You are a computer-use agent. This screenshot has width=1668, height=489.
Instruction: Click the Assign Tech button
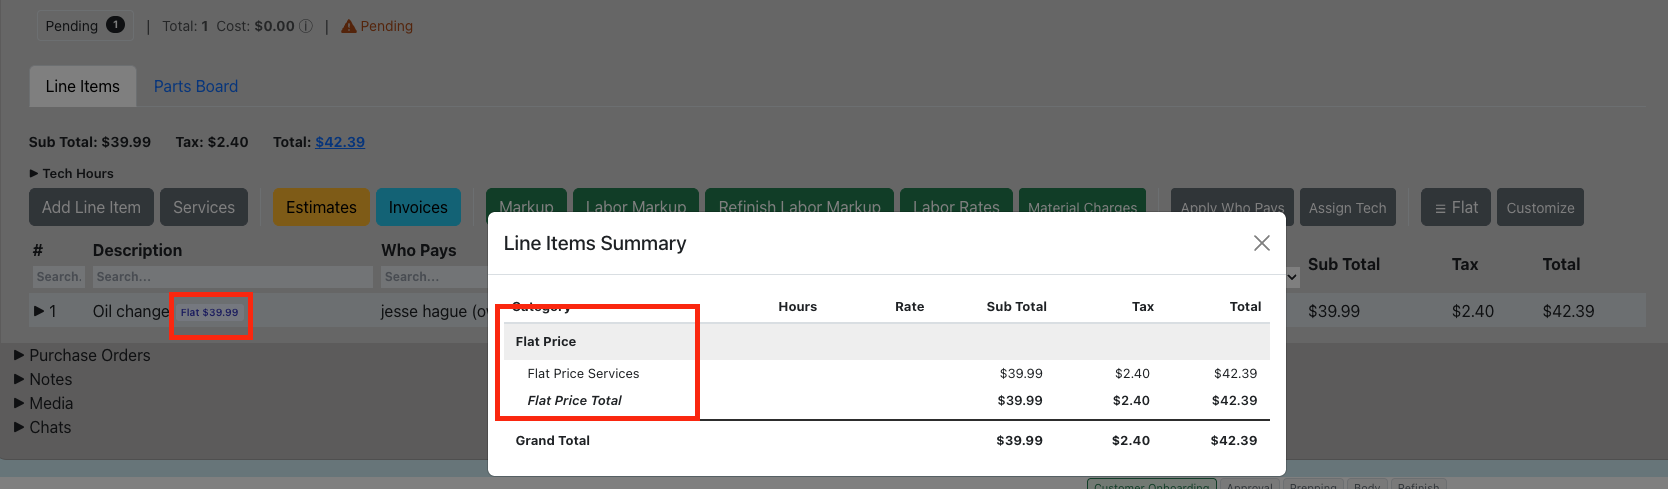[1348, 207]
